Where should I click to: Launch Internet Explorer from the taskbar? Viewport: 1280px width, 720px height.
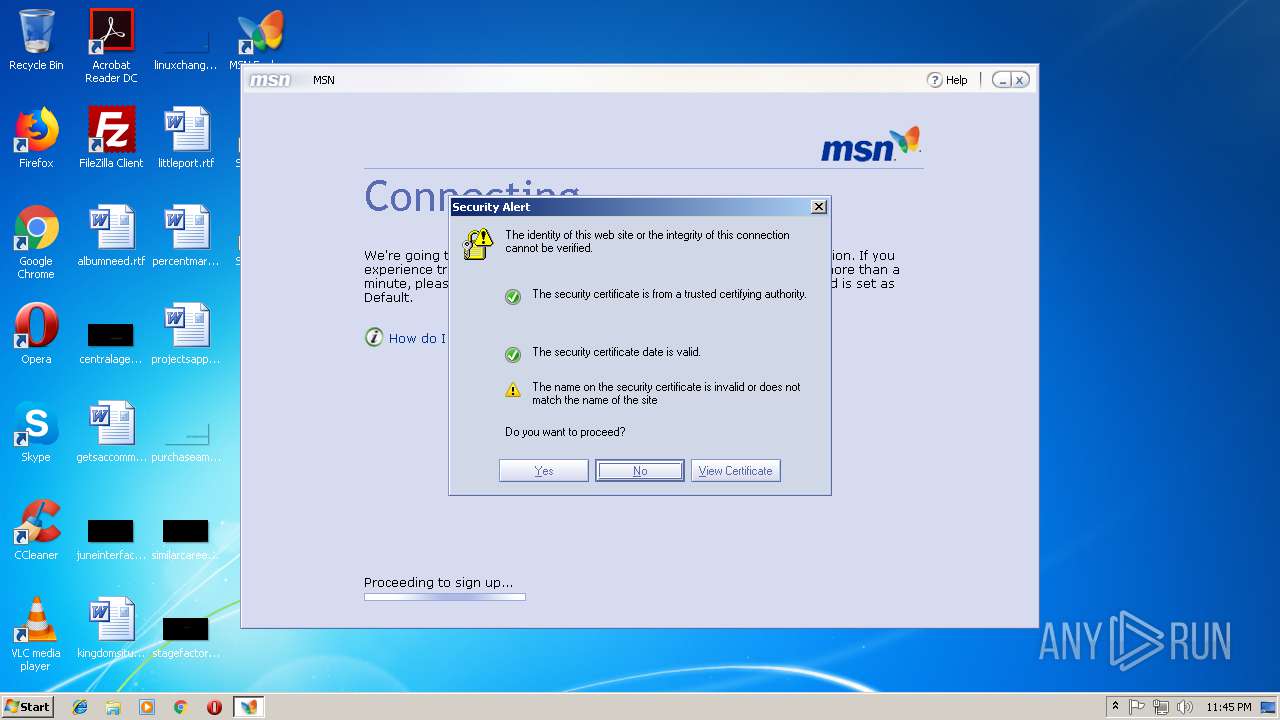[80, 707]
